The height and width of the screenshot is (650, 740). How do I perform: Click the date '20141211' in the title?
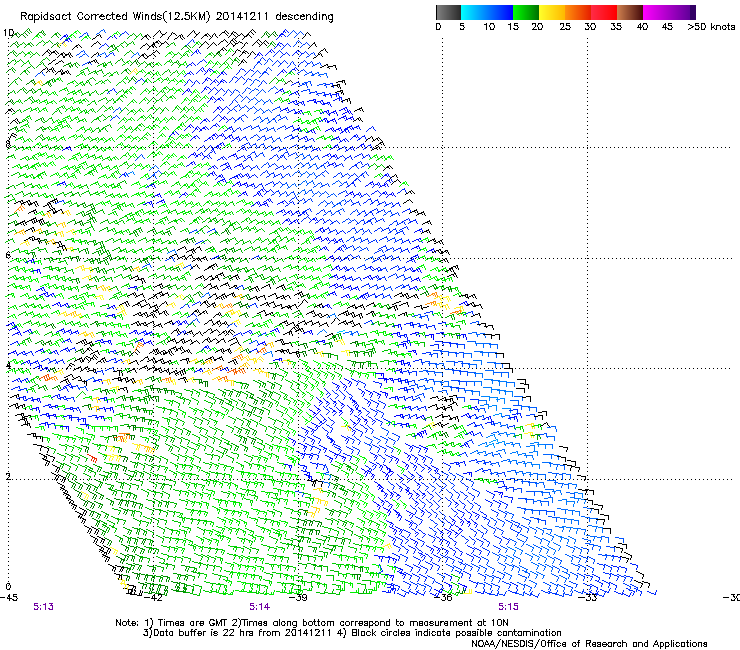tap(242, 17)
